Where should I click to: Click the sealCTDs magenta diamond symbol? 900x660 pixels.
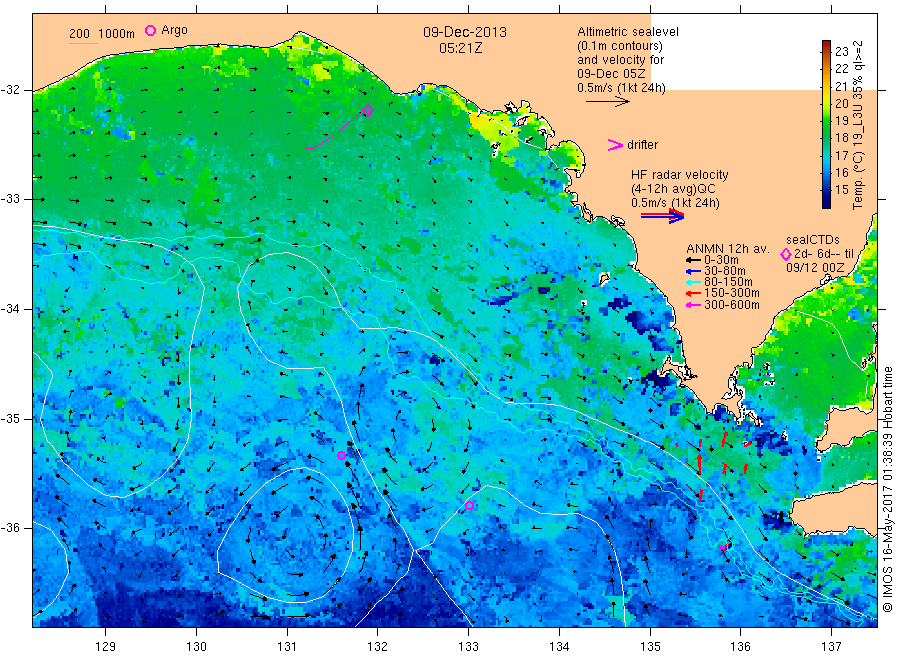(786, 254)
